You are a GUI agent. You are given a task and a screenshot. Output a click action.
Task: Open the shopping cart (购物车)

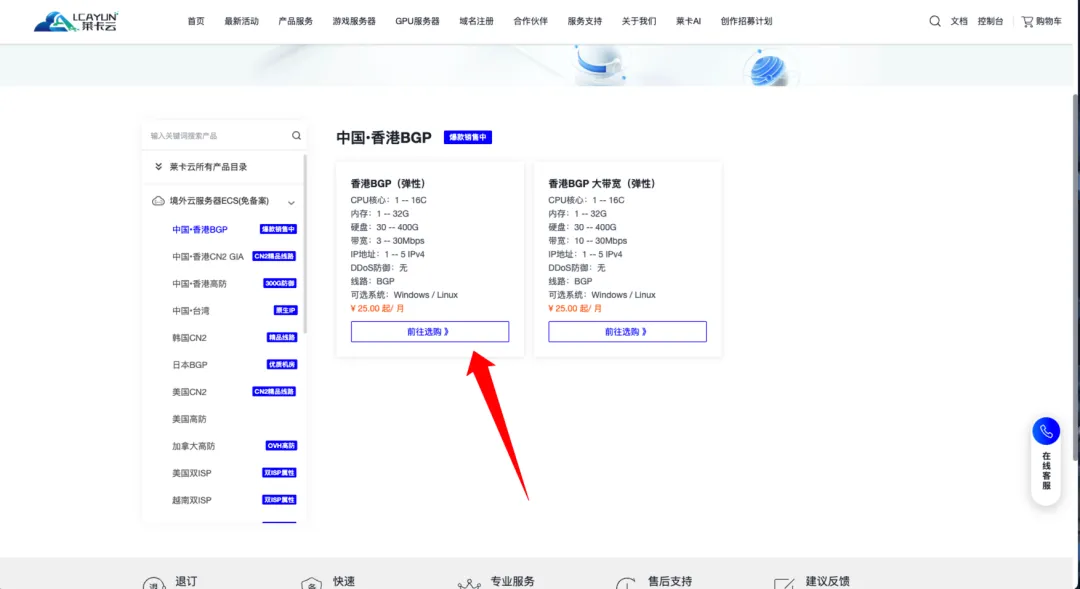click(1041, 21)
